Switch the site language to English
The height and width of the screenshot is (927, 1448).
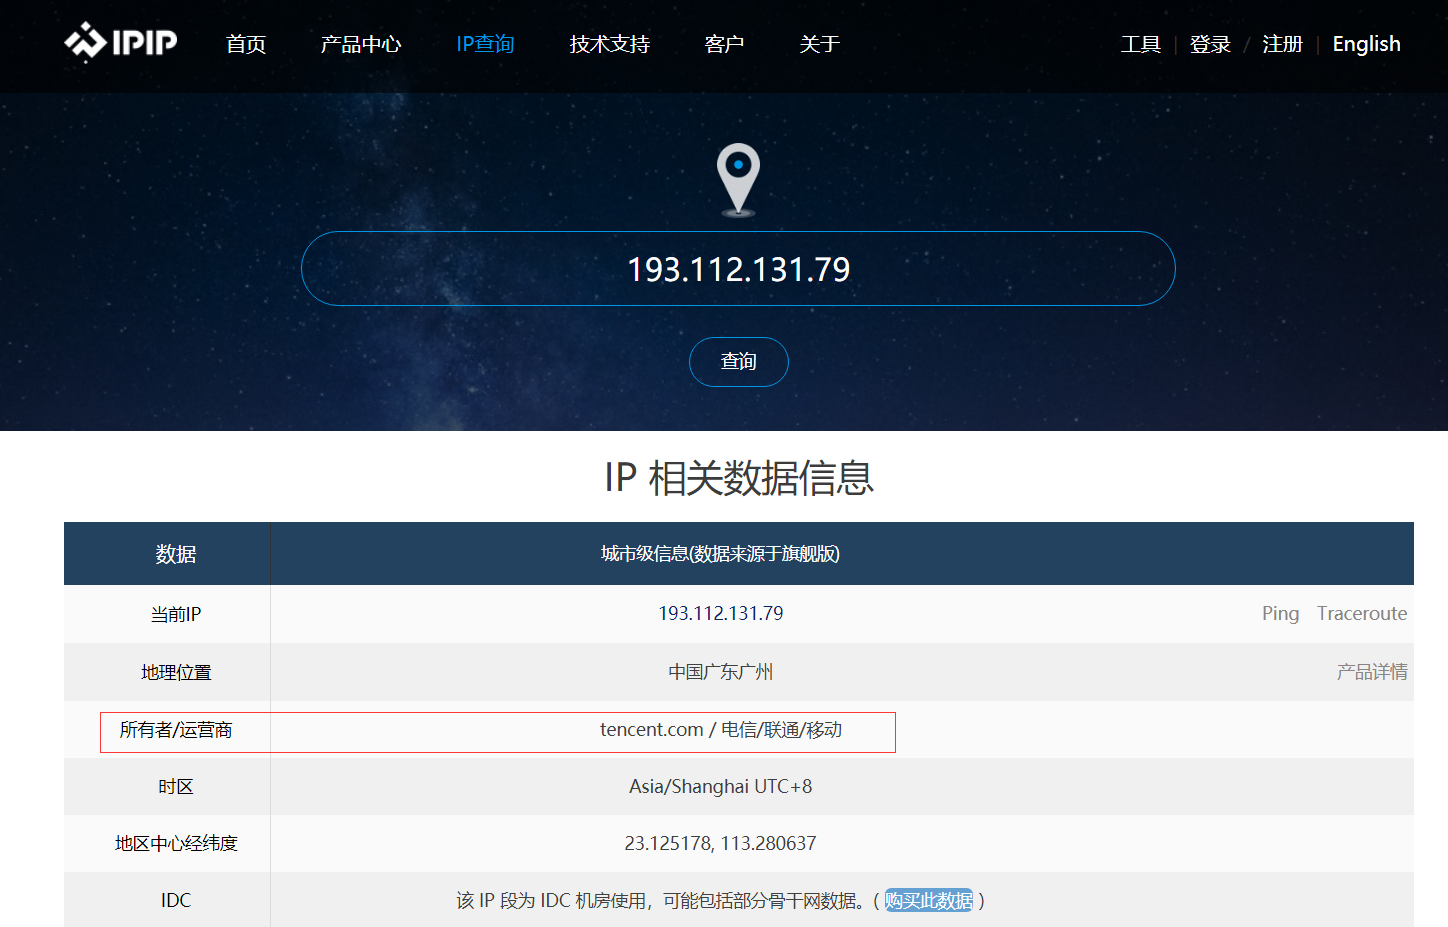tap(1366, 44)
